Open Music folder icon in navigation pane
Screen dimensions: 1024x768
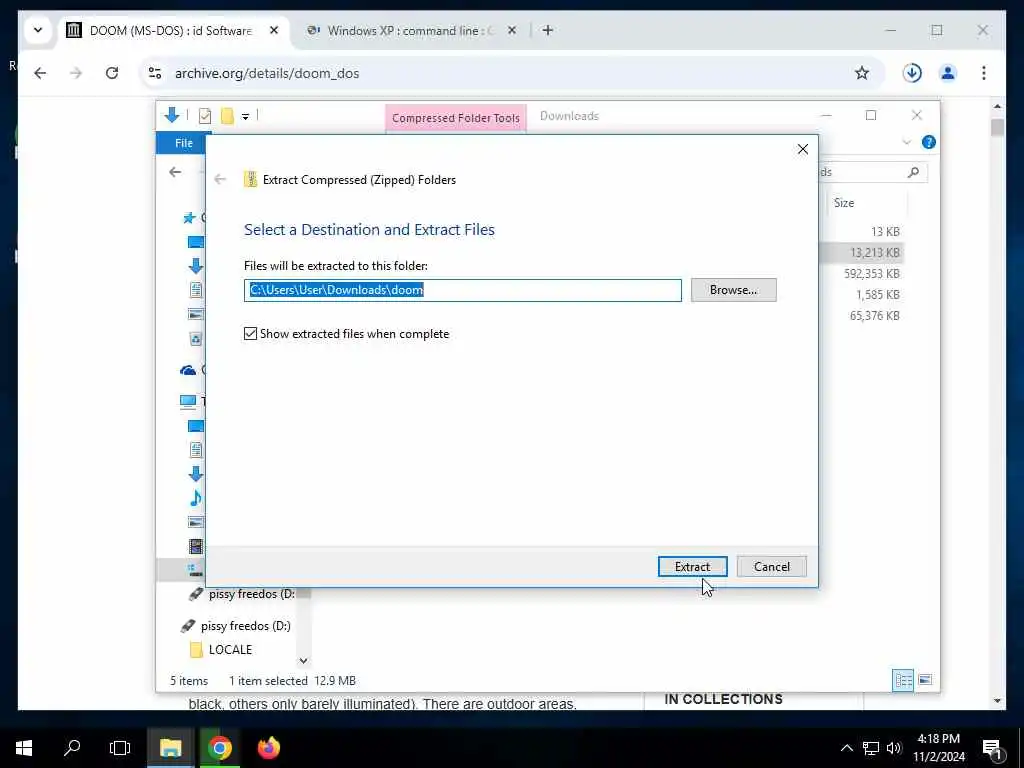[195, 498]
